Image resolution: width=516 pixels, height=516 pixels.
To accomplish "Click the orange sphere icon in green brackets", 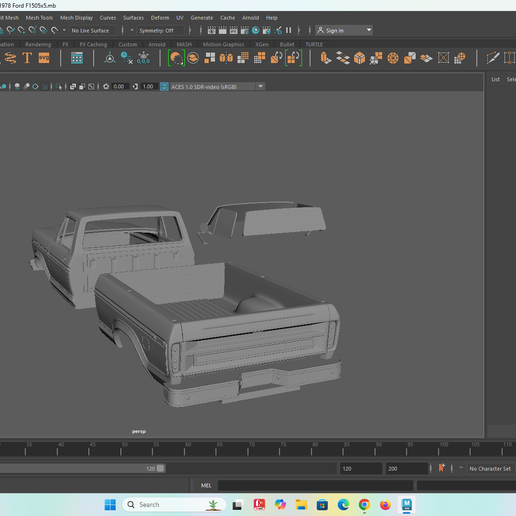I will click(x=176, y=58).
